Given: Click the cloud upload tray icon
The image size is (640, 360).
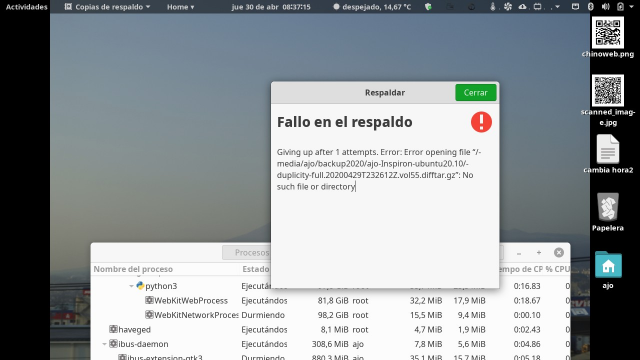Looking at the screenshot, I should (x=522, y=7).
